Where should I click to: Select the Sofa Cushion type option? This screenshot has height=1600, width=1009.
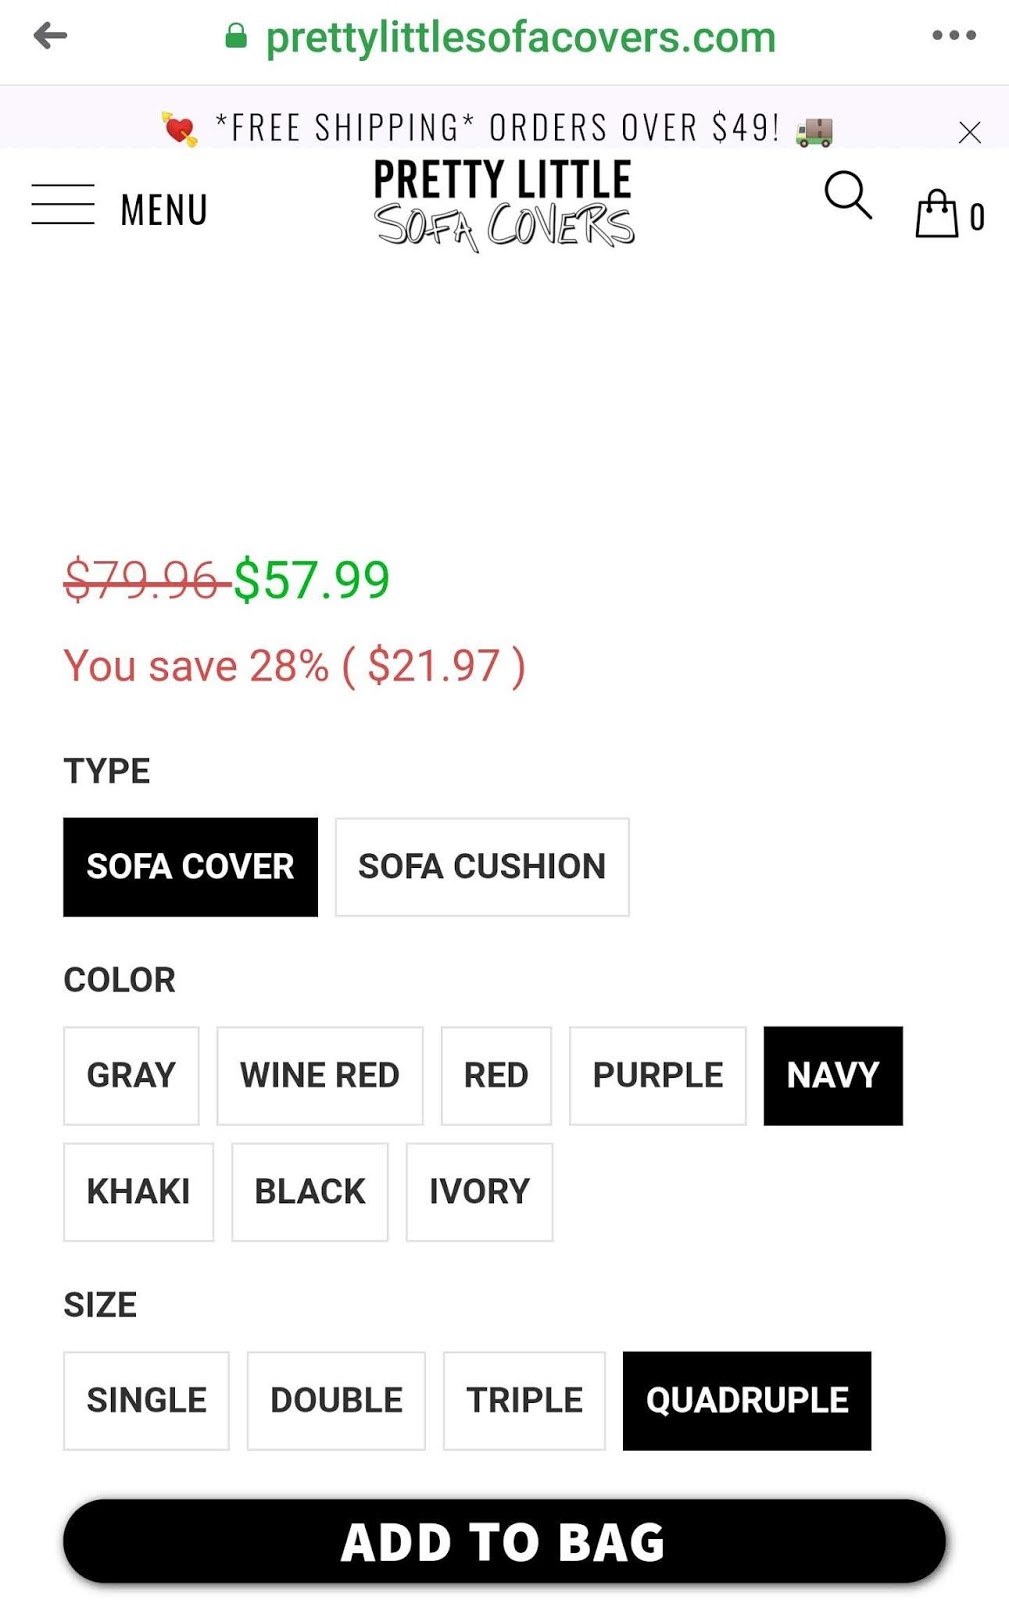[482, 866]
